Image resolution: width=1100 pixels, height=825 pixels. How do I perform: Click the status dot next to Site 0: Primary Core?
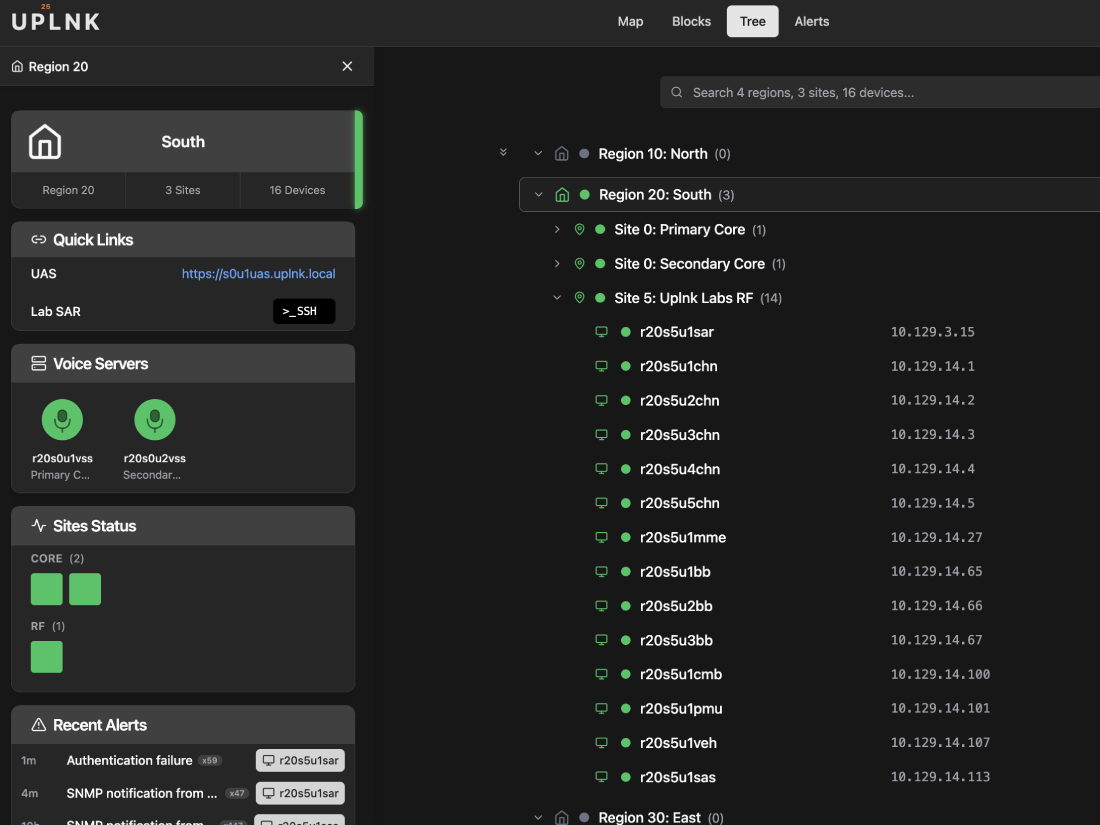[x=600, y=229]
